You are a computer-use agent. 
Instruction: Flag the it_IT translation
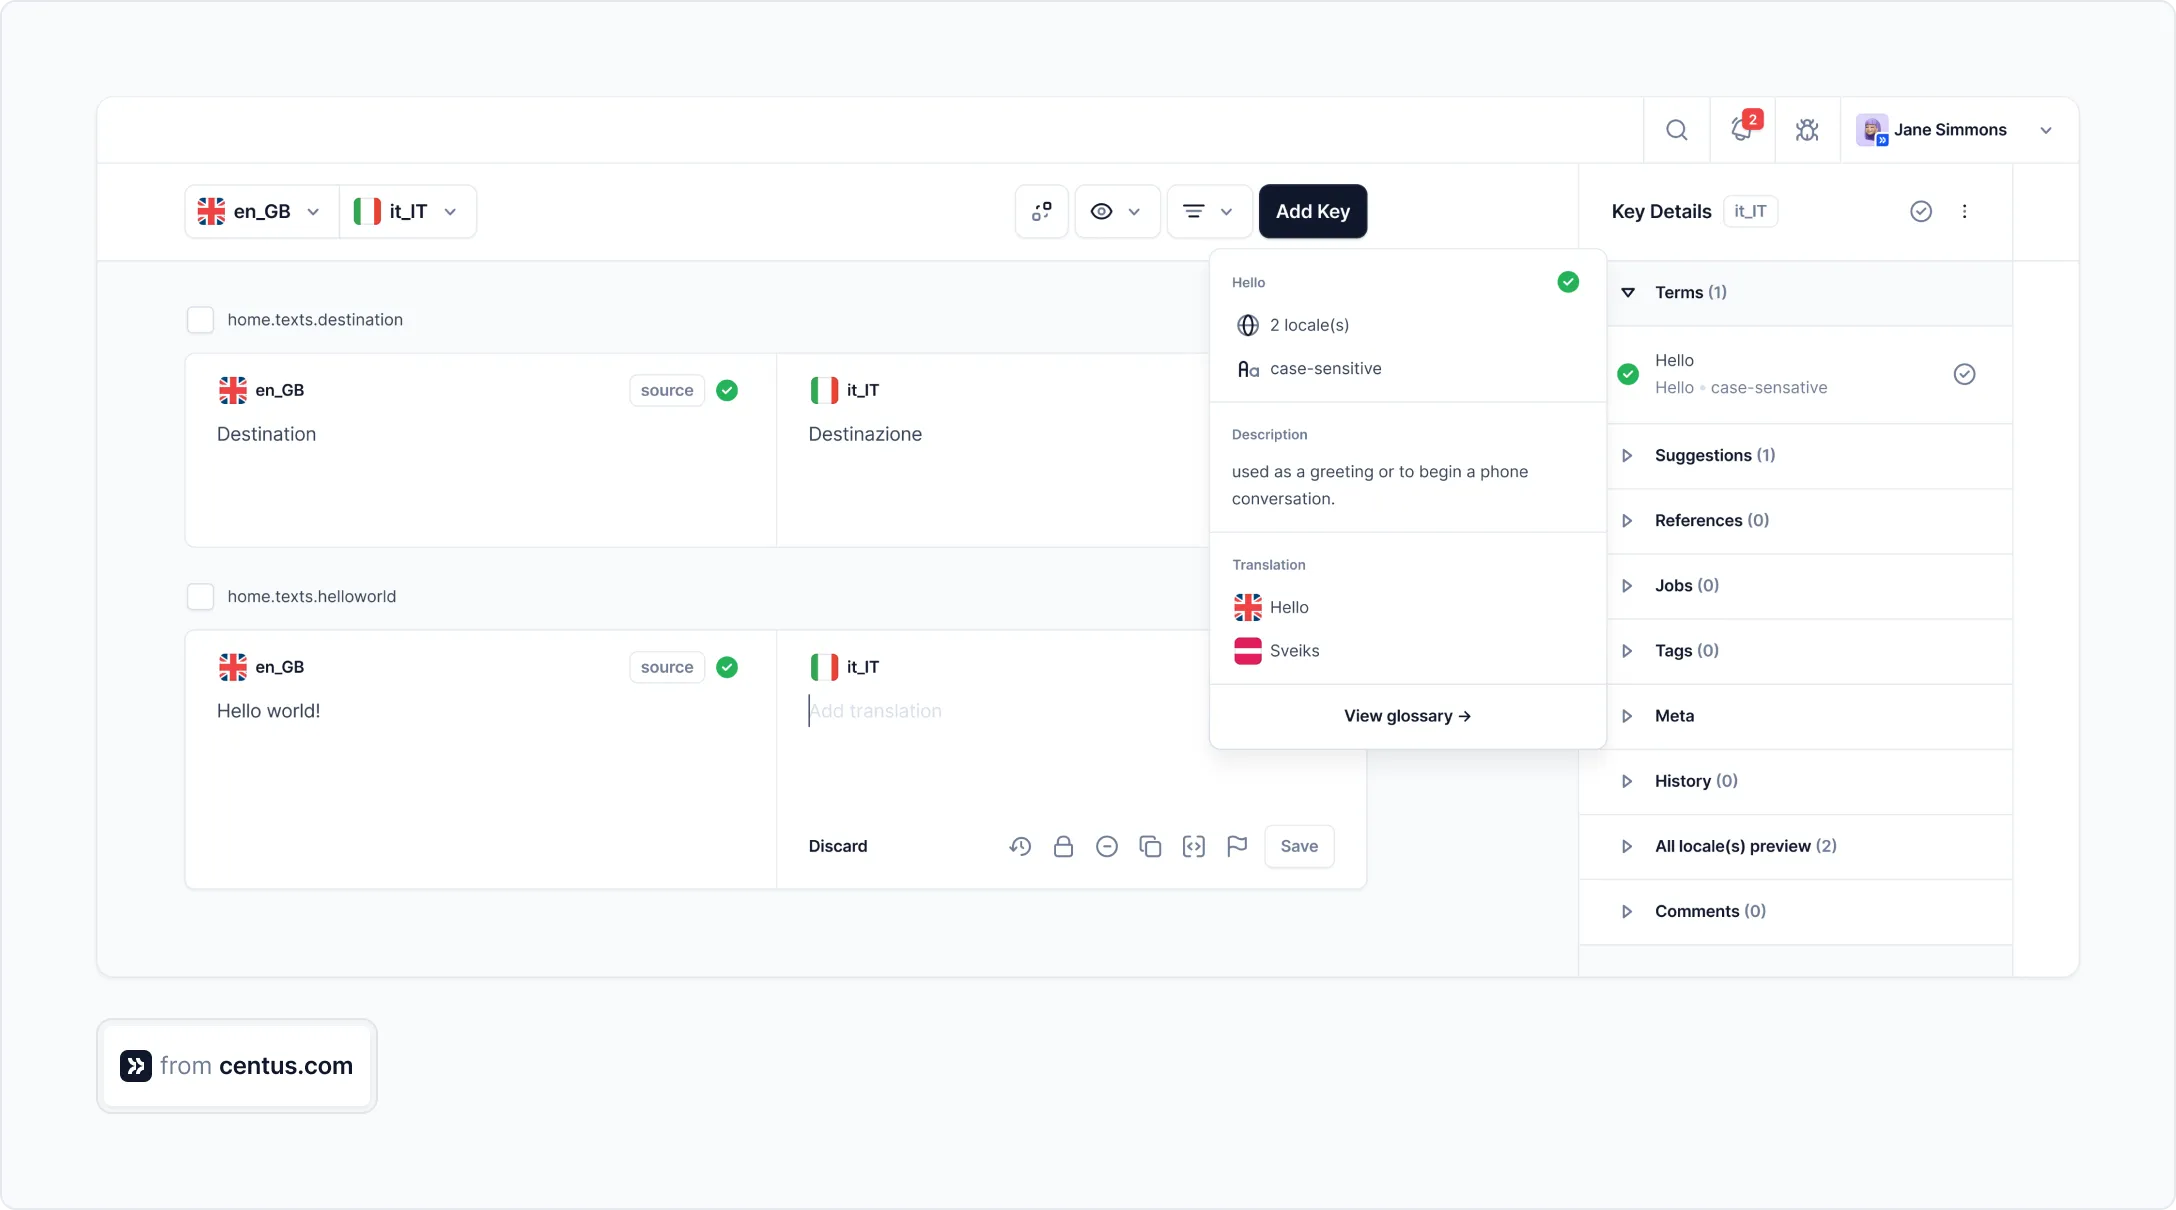(1238, 846)
